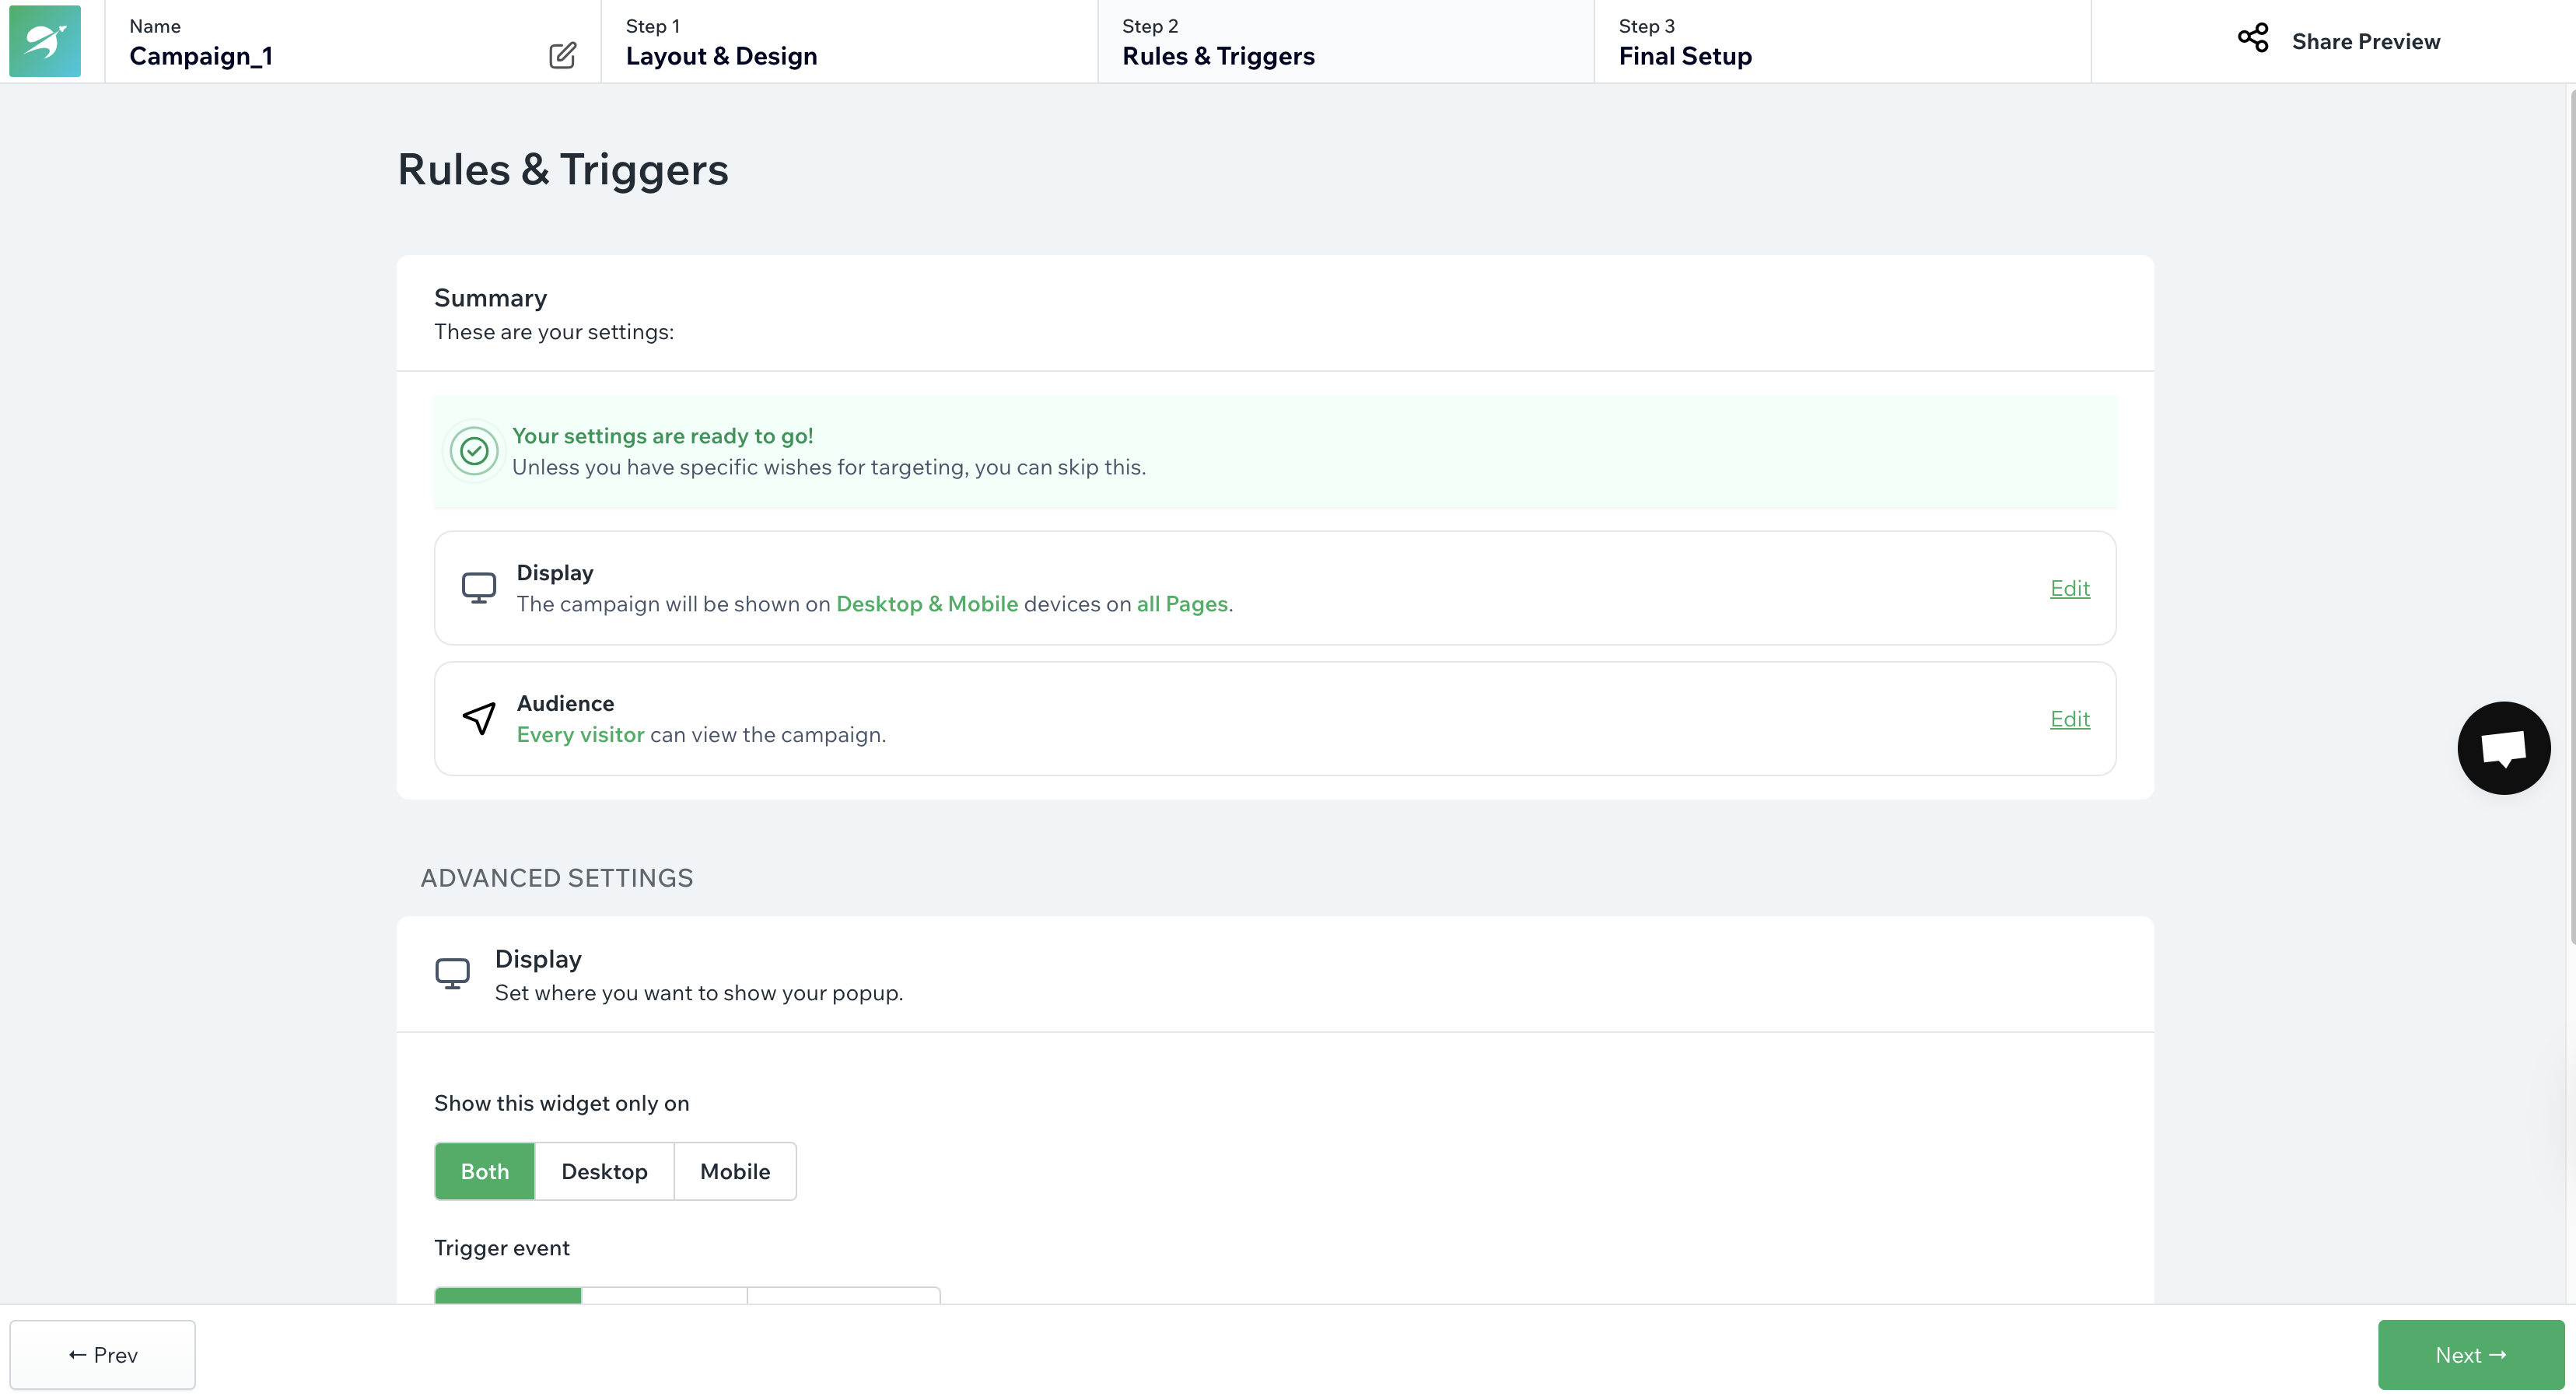
Task: Select Desktop only option
Action: pyautogui.click(x=604, y=1171)
